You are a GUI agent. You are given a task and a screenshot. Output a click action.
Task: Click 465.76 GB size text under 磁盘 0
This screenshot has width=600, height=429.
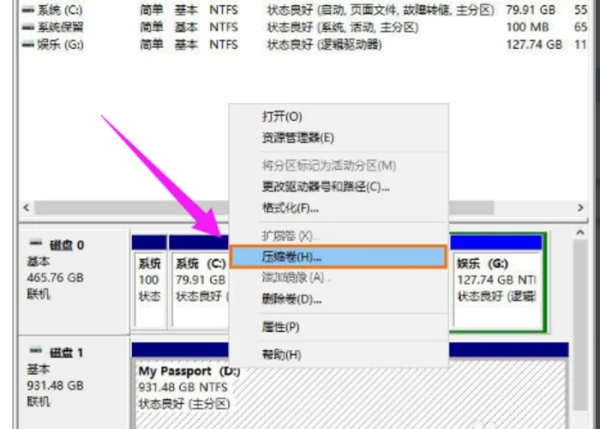(x=55, y=278)
